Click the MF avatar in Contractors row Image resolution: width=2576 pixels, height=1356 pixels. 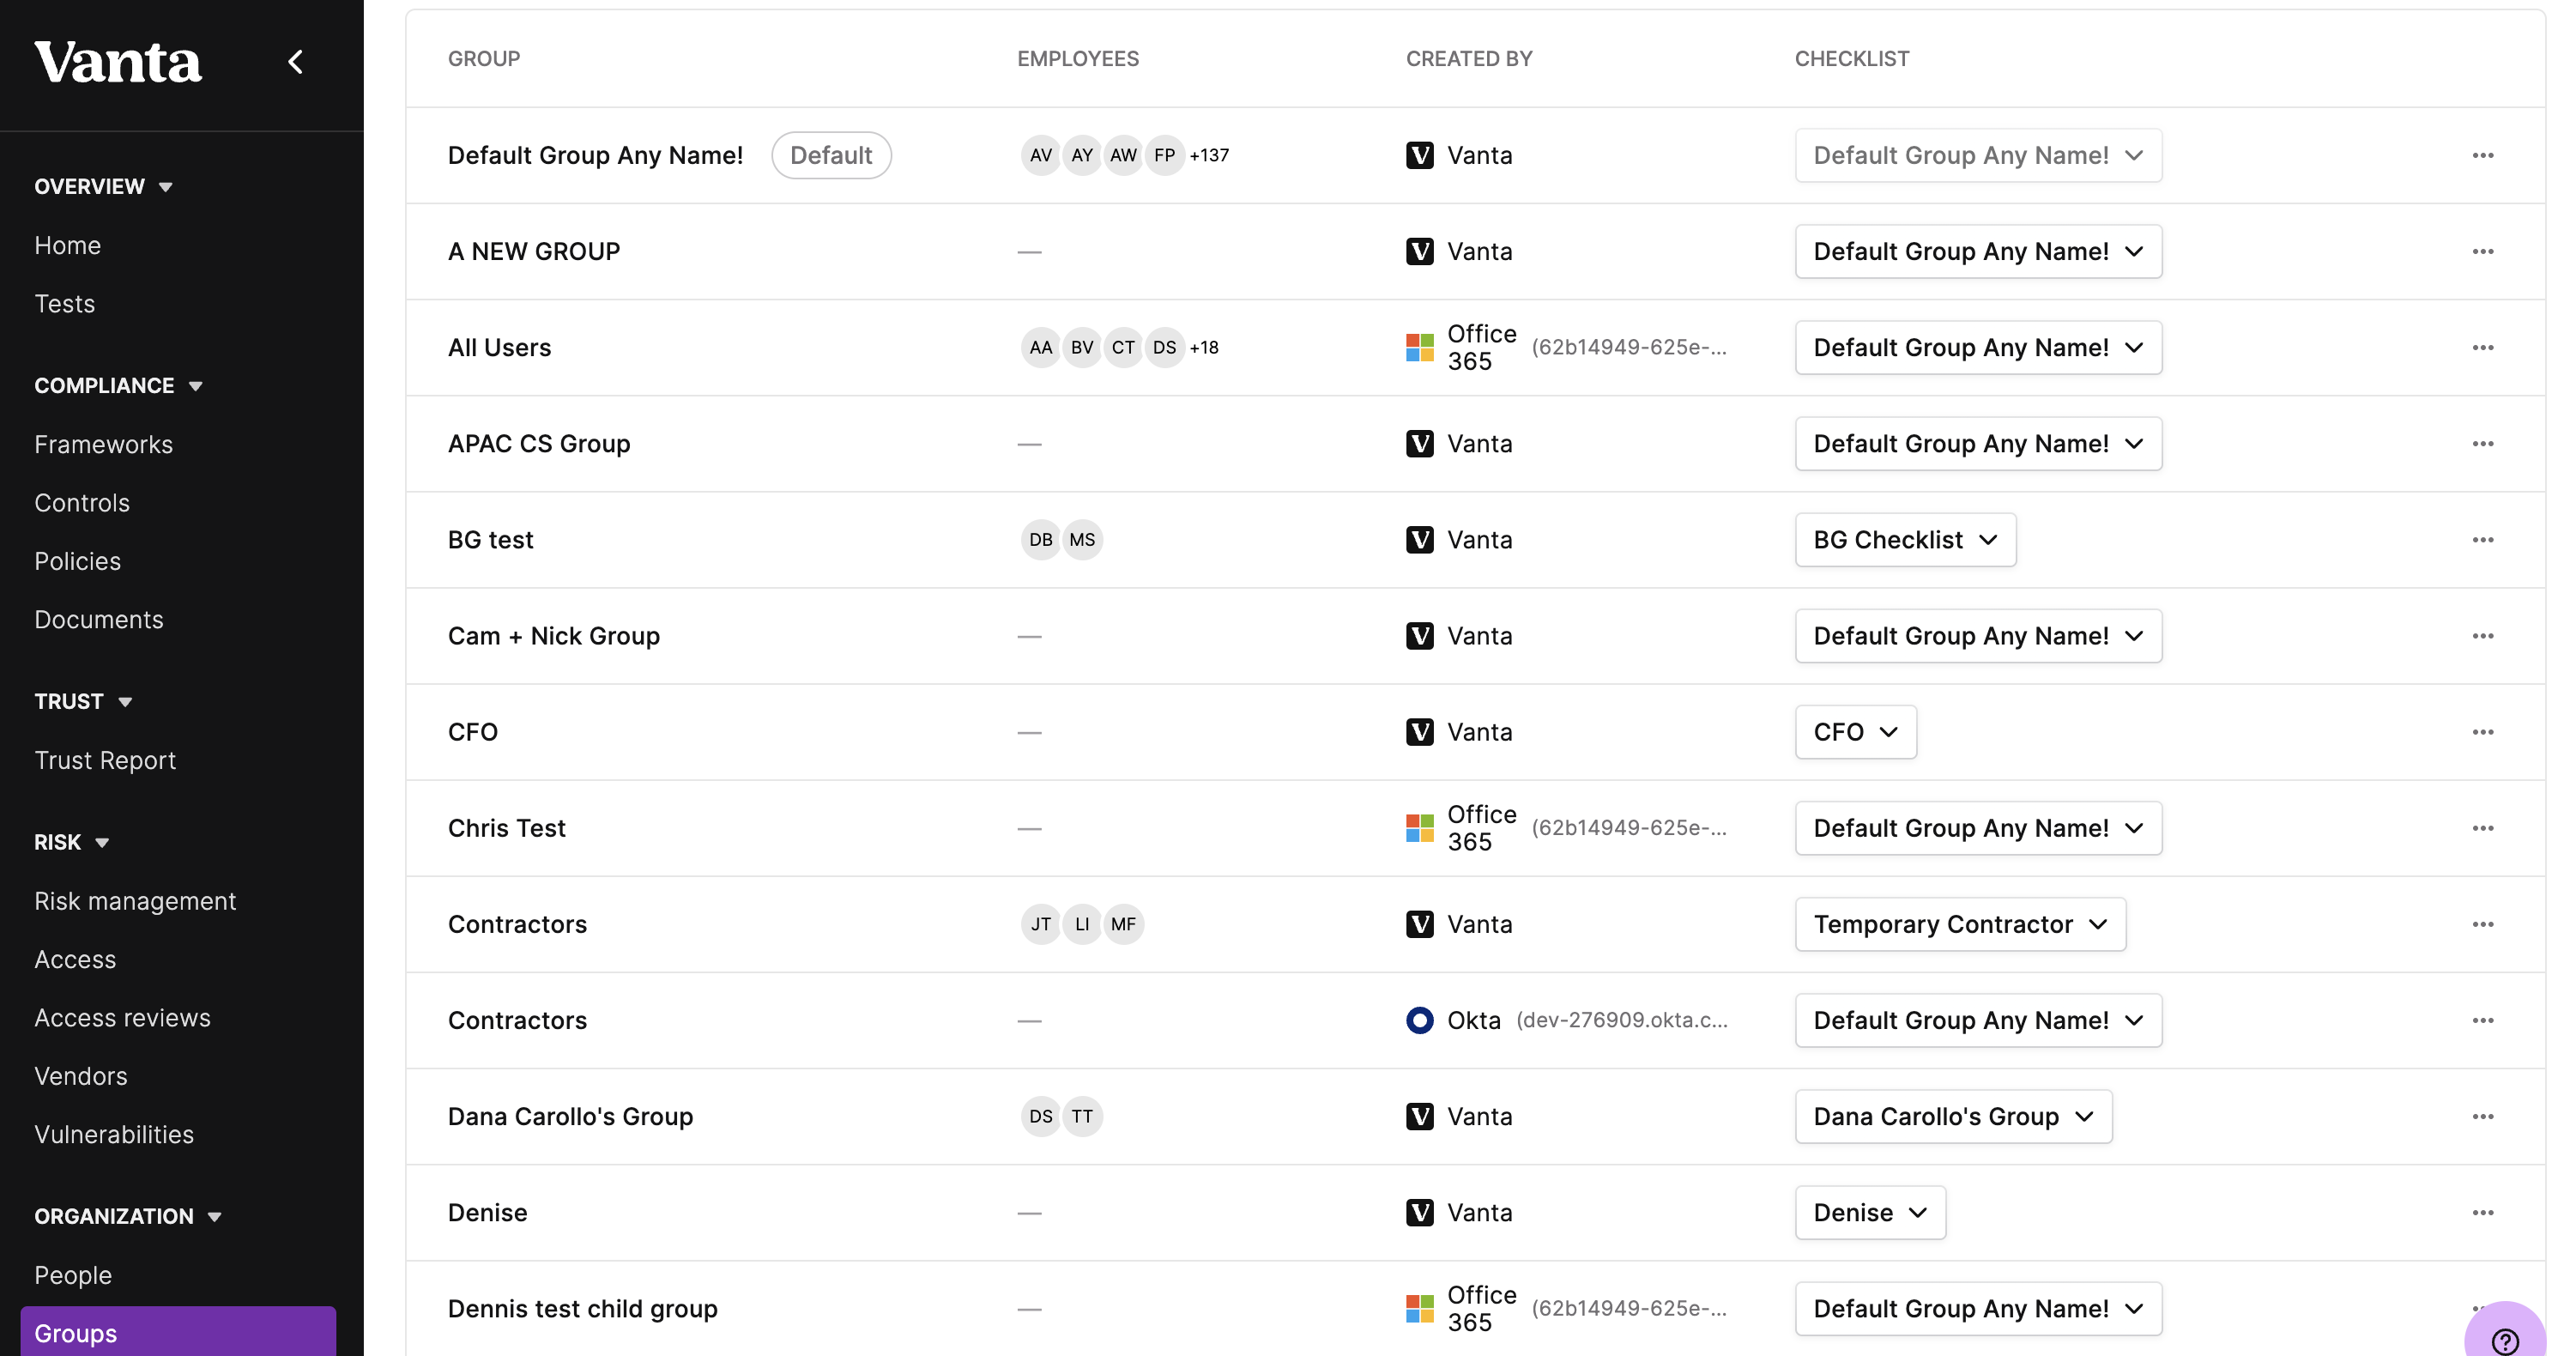[x=1123, y=924]
